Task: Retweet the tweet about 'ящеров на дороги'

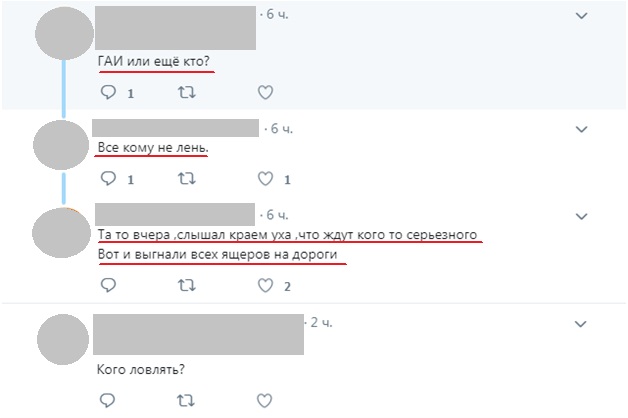Action: [187, 285]
